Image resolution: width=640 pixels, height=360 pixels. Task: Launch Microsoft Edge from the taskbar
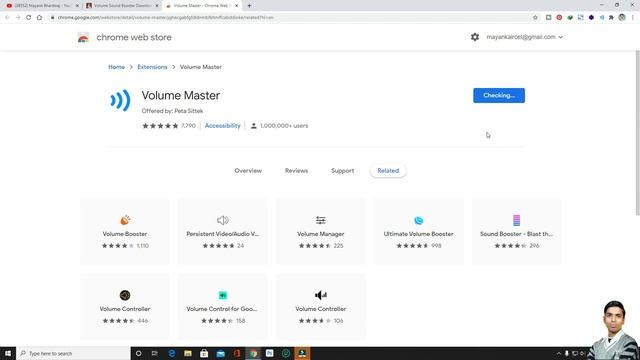pyautogui.click(x=171, y=353)
